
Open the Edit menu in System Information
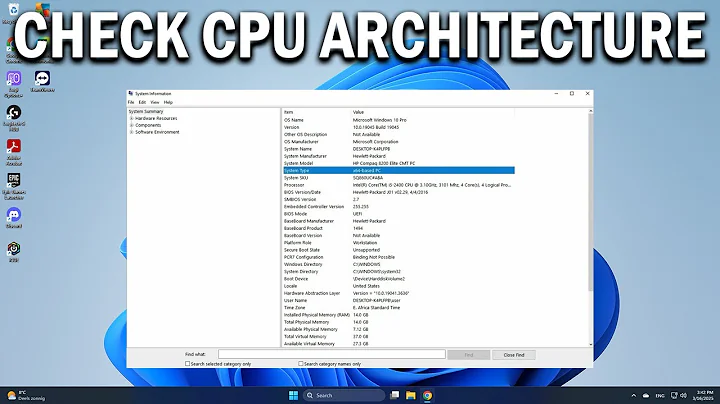(142, 102)
